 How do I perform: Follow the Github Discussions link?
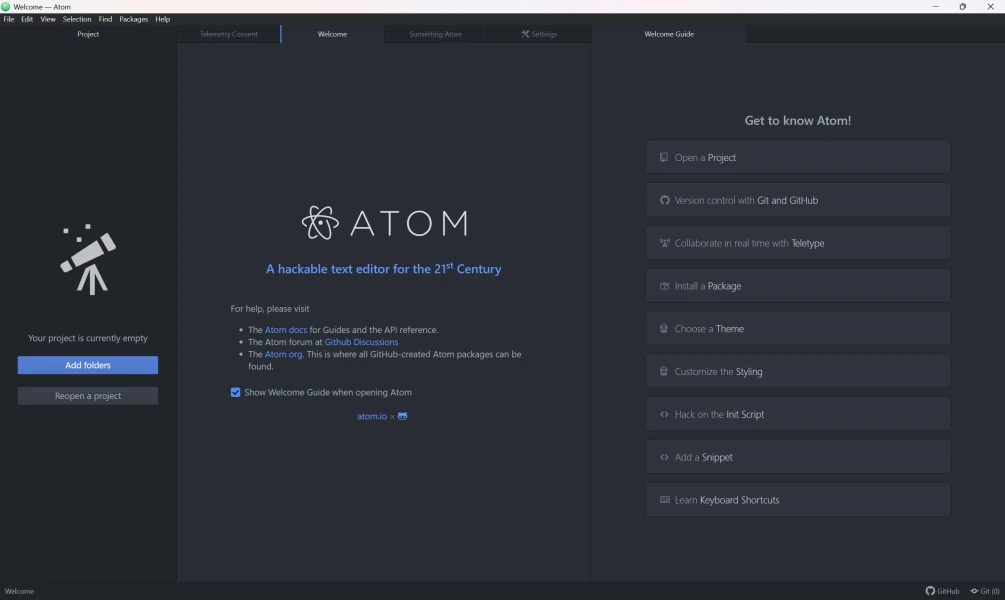coord(361,342)
